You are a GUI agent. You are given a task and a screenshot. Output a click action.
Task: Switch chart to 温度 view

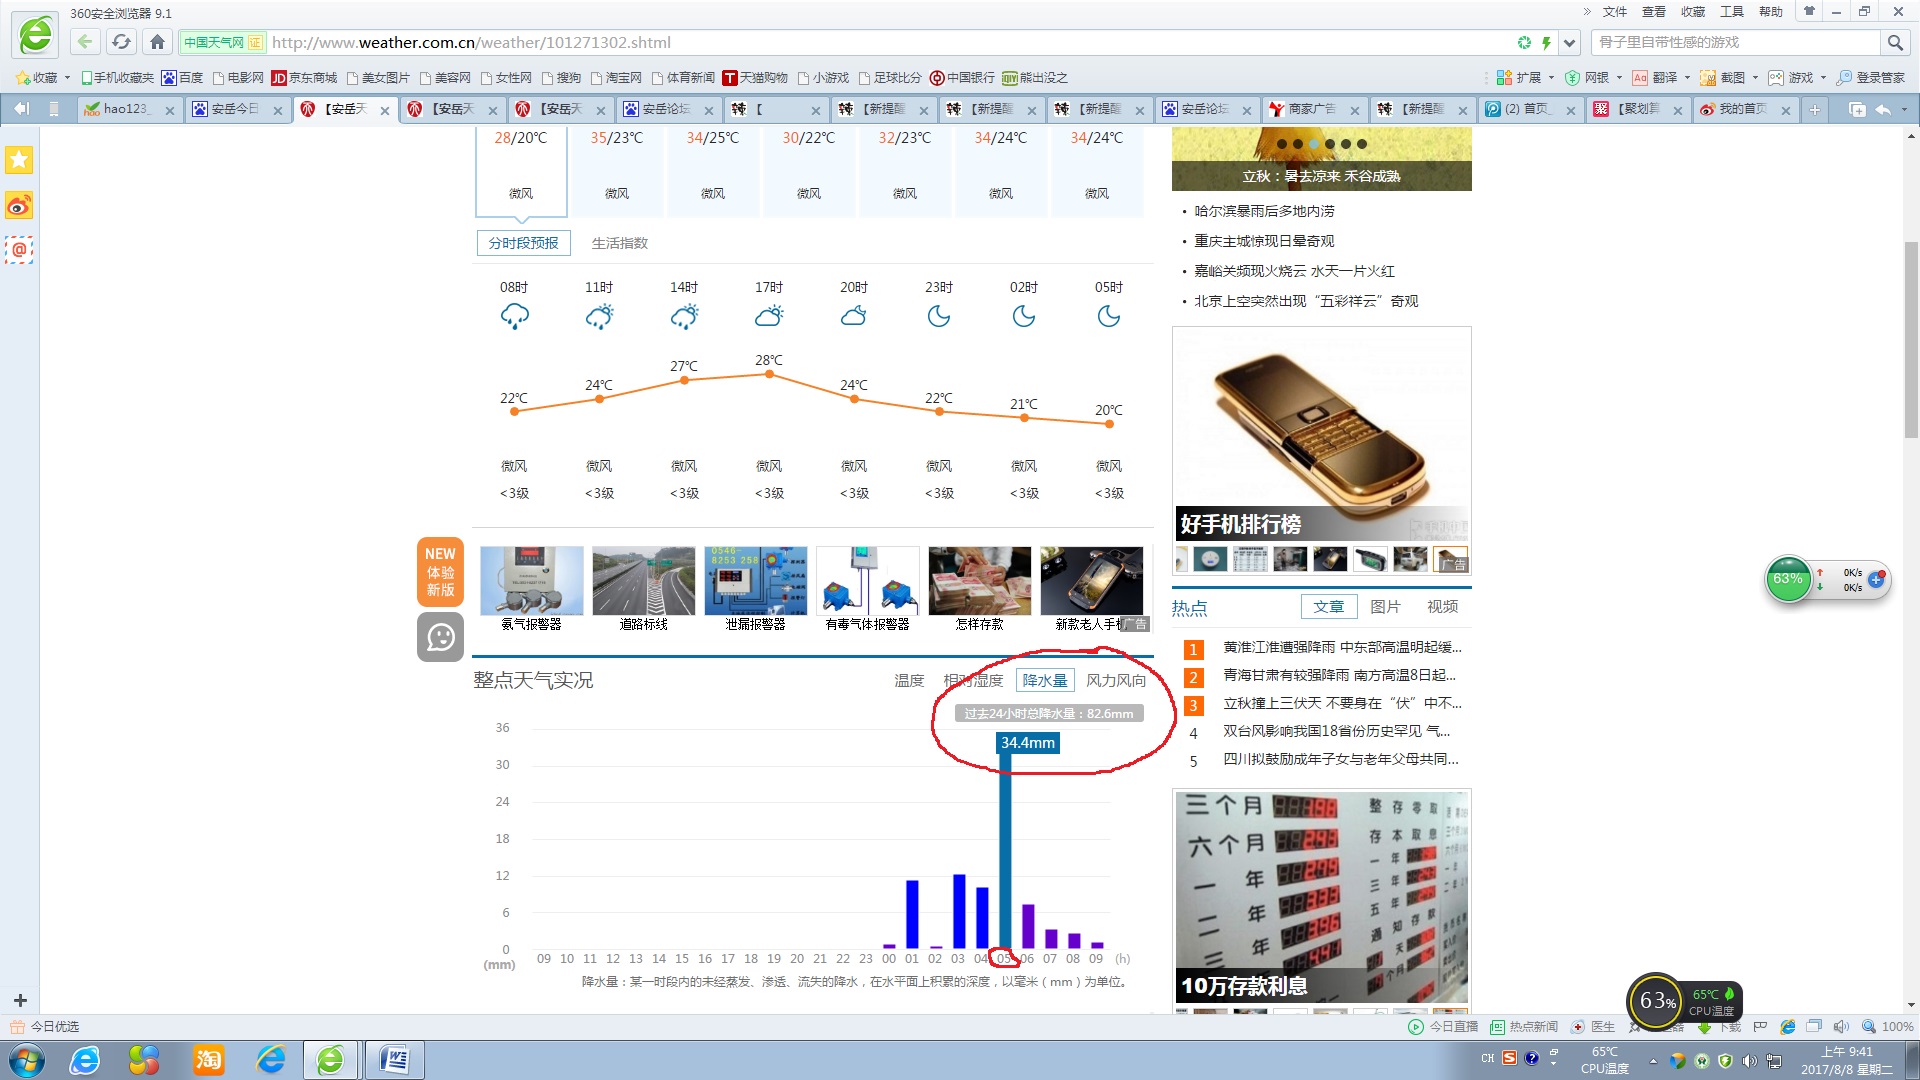[908, 680]
